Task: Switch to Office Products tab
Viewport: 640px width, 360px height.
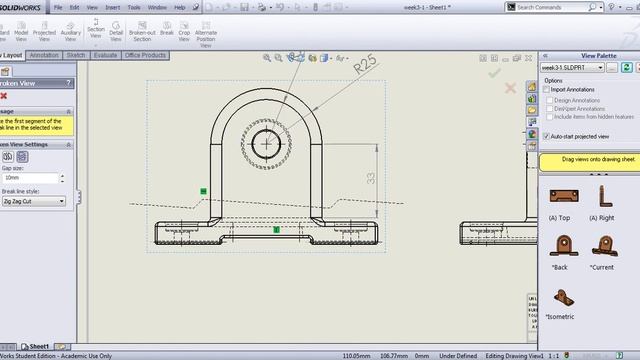Action: point(145,55)
